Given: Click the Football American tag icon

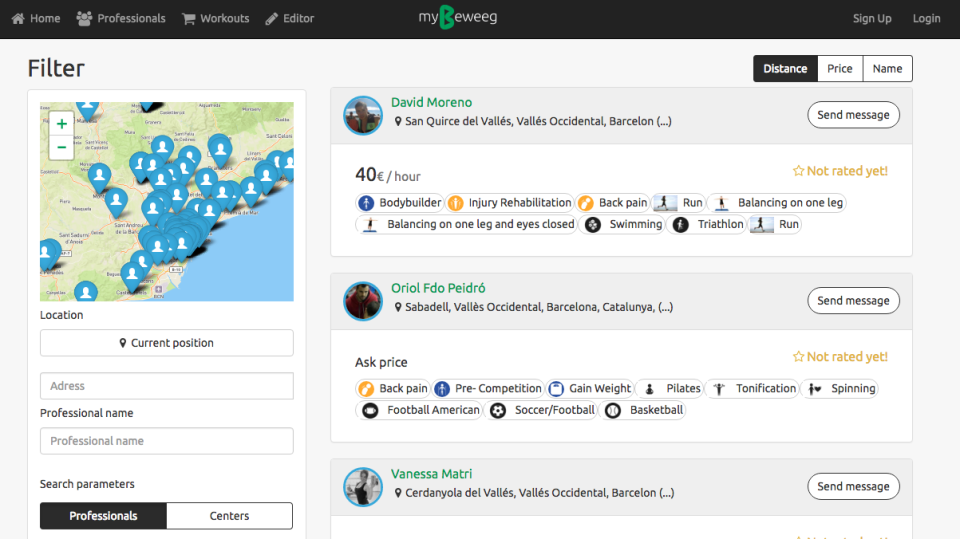Looking at the screenshot, I should pyautogui.click(x=370, y=410).
